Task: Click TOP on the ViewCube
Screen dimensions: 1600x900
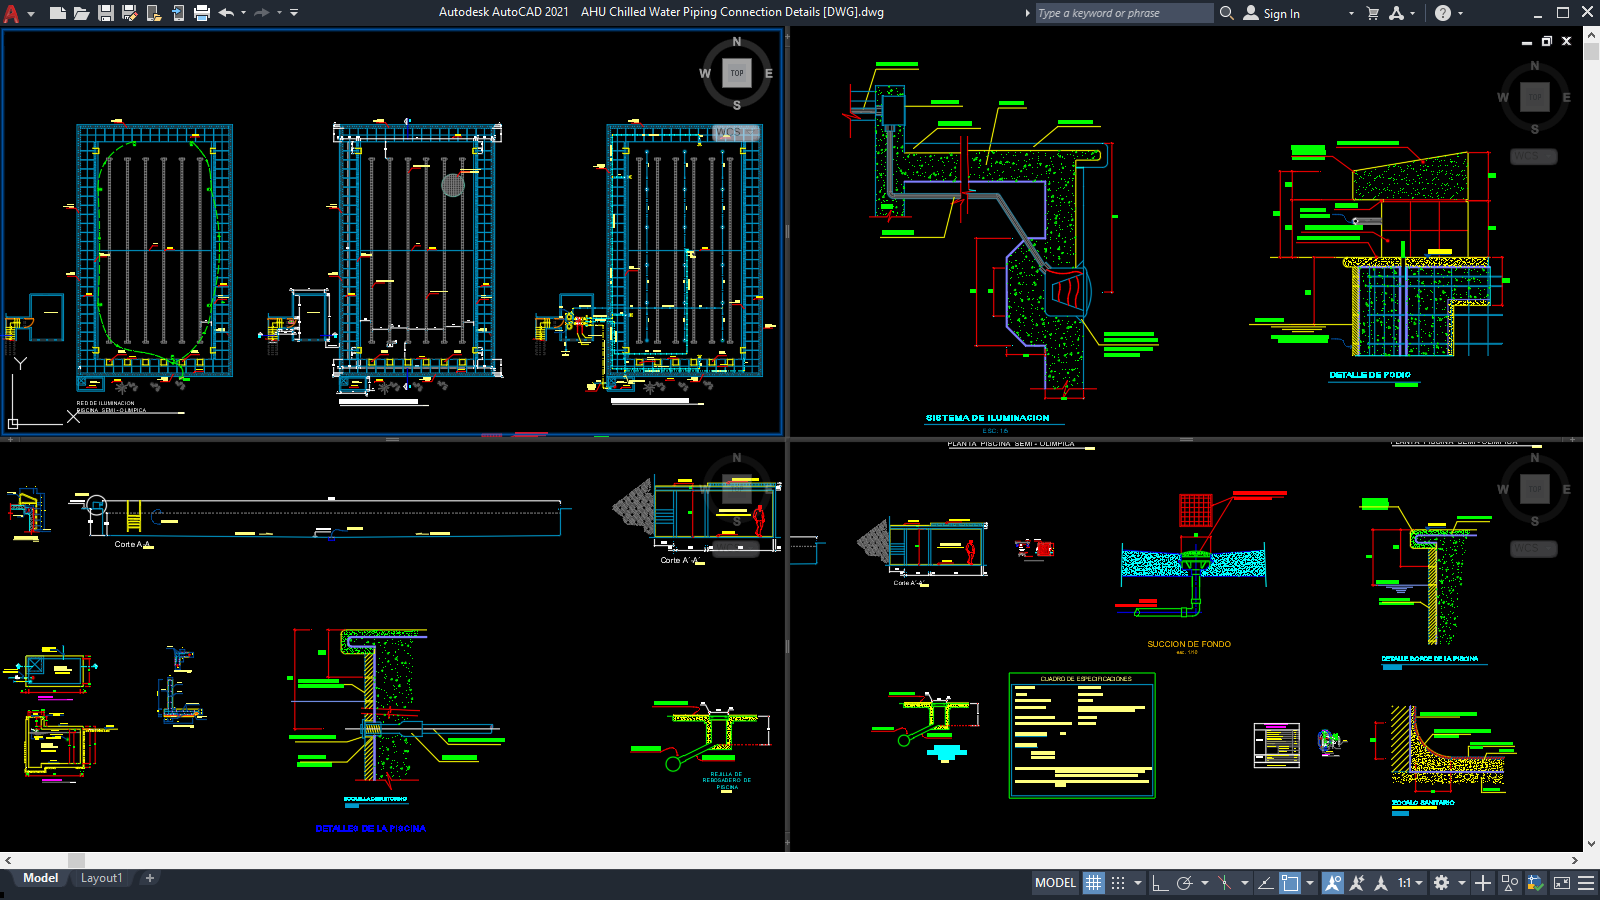Action: point(737,73)
